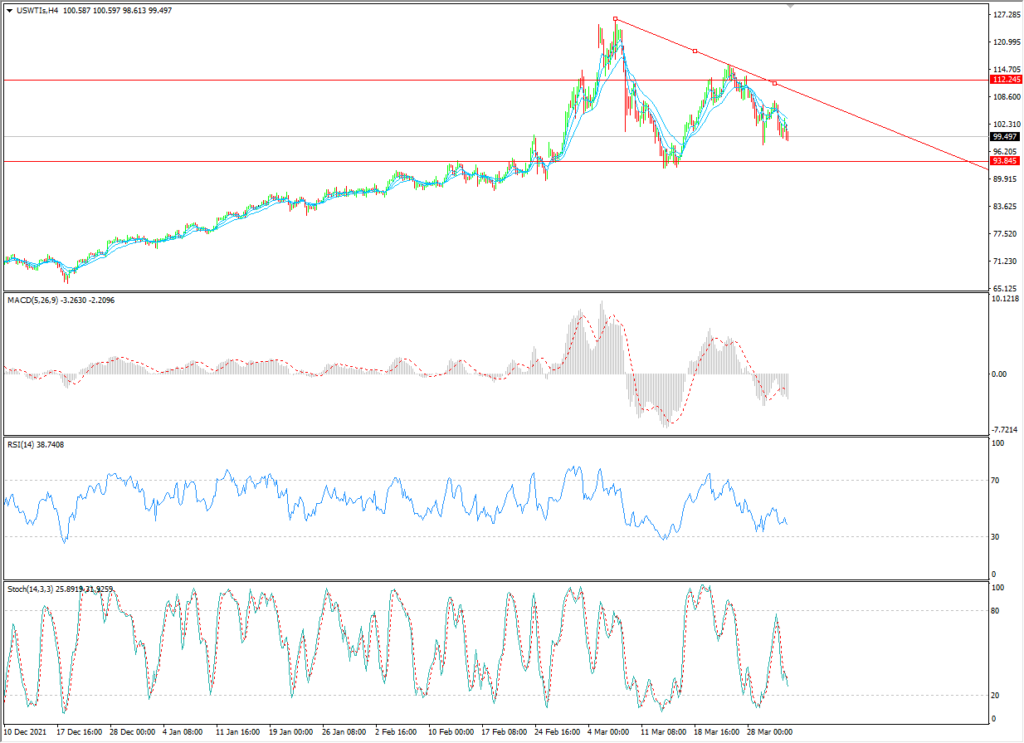The width and height of the screenshot is (1024, 743).
Task: Click the 24 Feb 16:00 date label
Action: pyautogui.click(x=557, y=732)
